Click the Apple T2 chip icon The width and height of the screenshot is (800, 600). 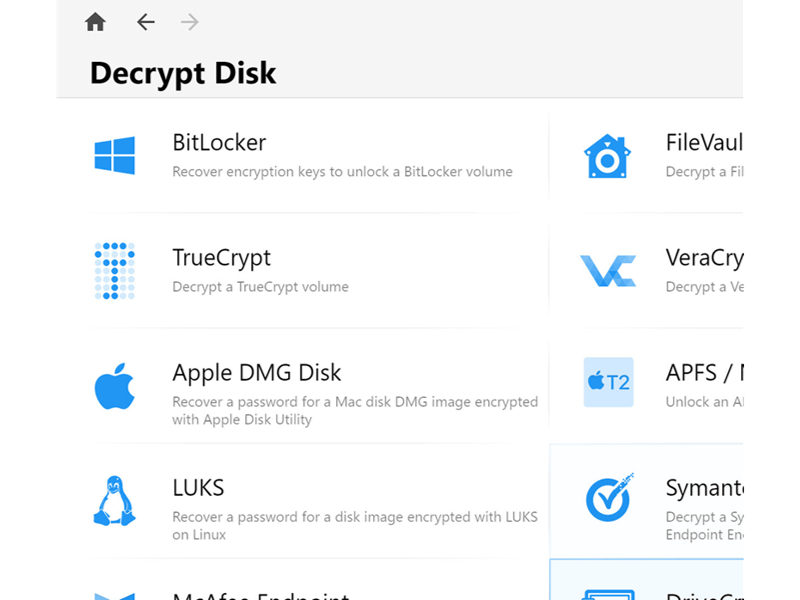click(609, 382)
